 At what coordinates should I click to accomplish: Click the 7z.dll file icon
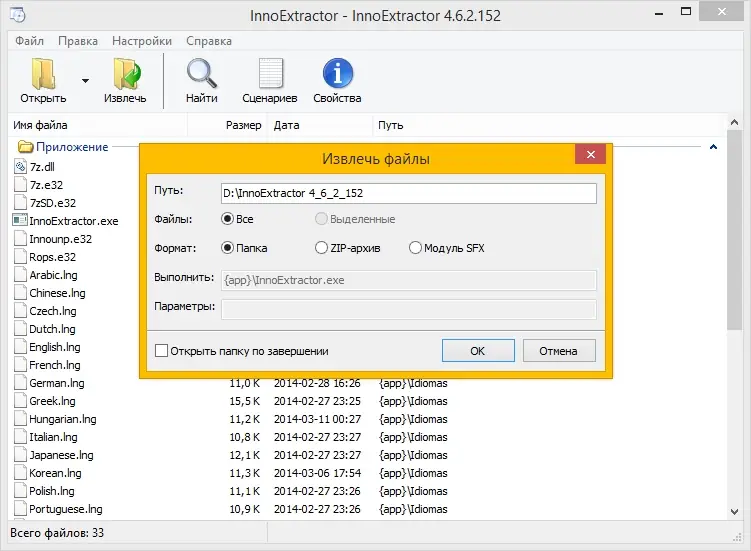coord(20,167)
